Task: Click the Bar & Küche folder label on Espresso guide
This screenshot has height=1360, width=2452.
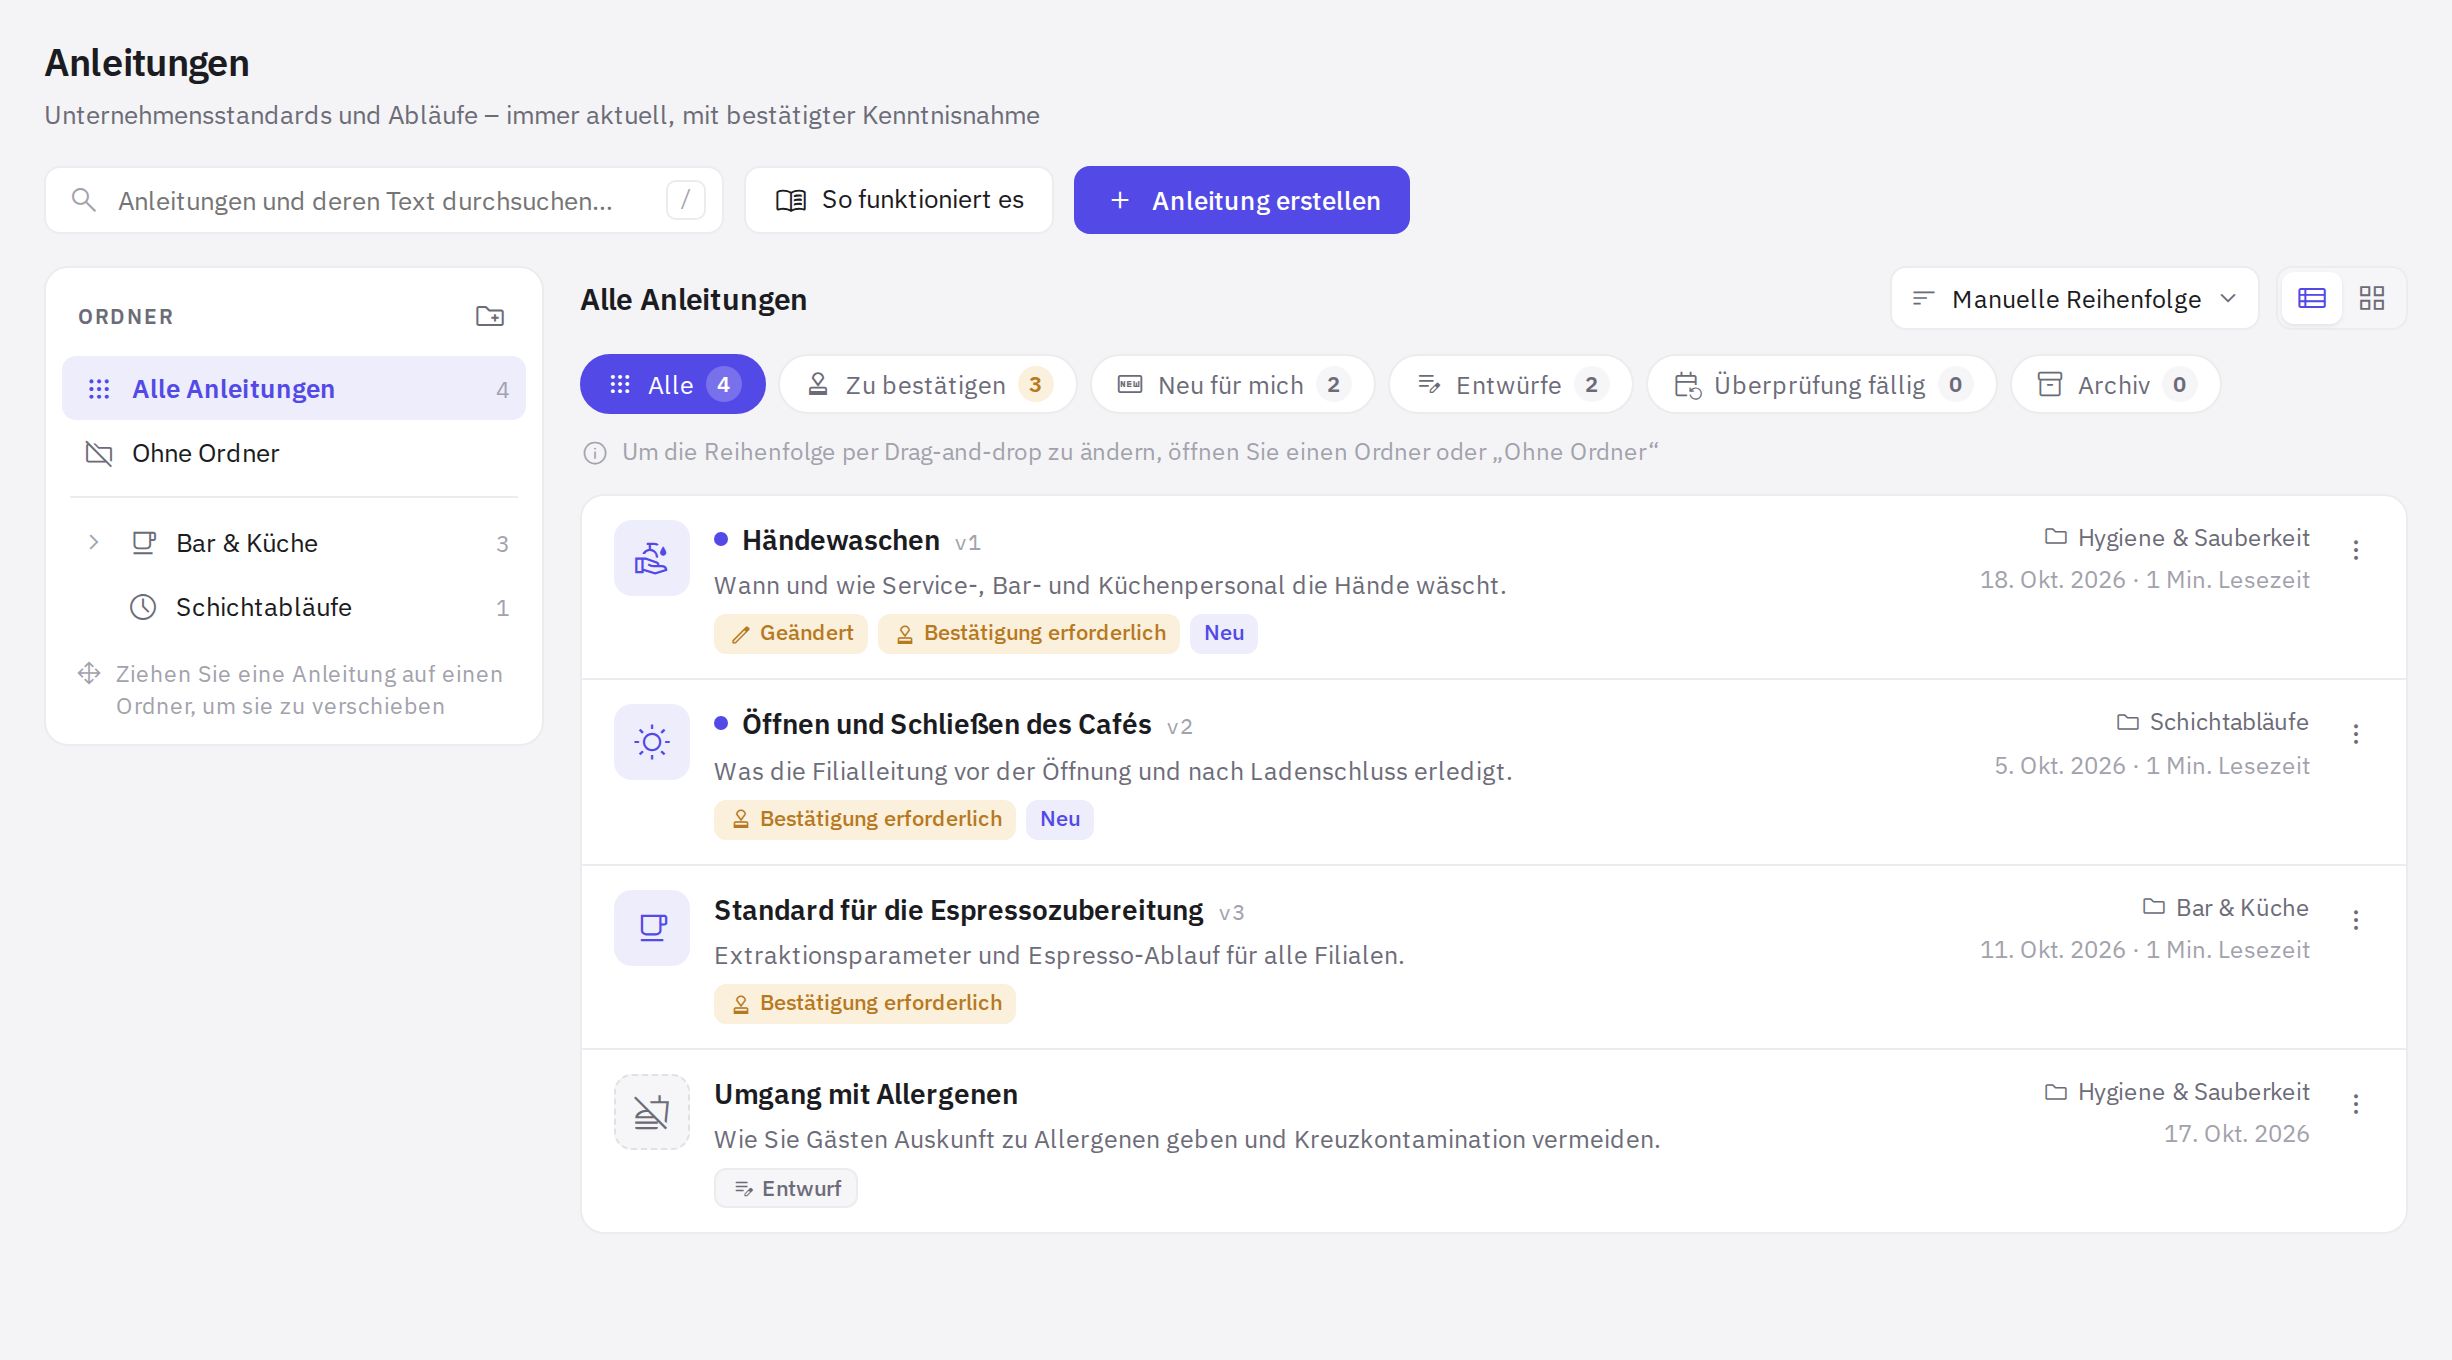Action: tap(2226, 908)
